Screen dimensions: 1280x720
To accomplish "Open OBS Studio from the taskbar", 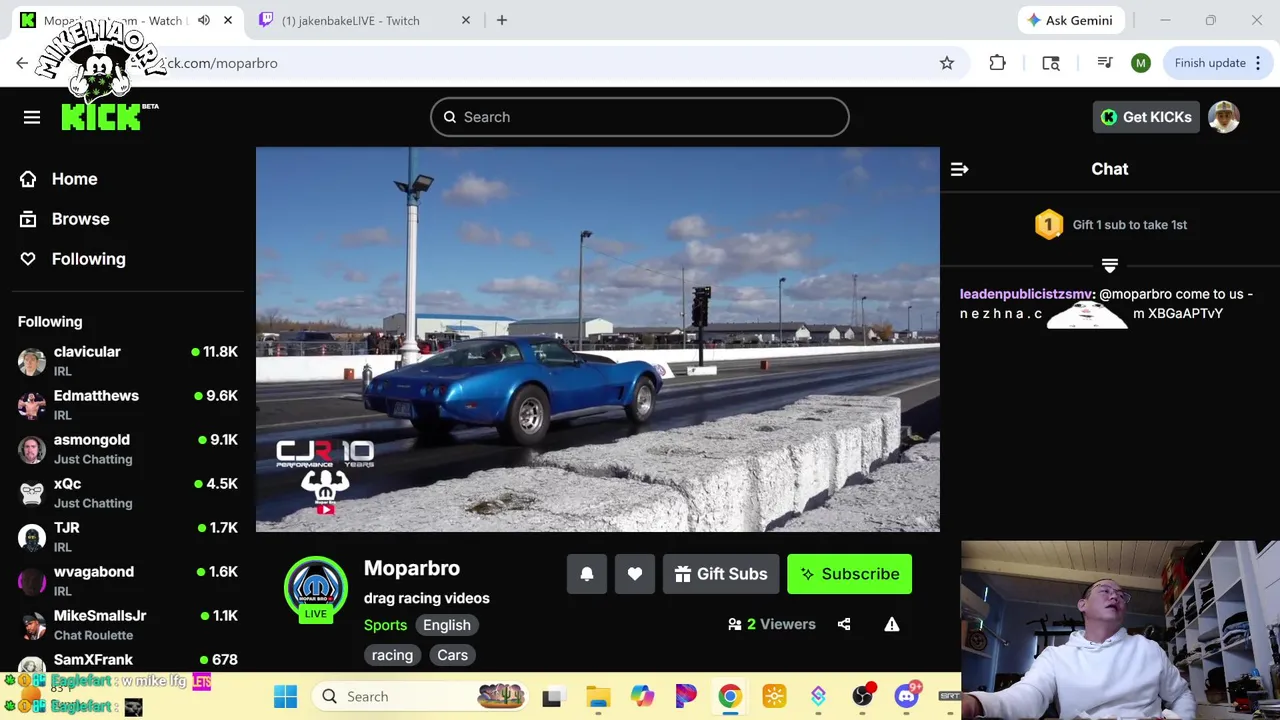I will (862, 696).
